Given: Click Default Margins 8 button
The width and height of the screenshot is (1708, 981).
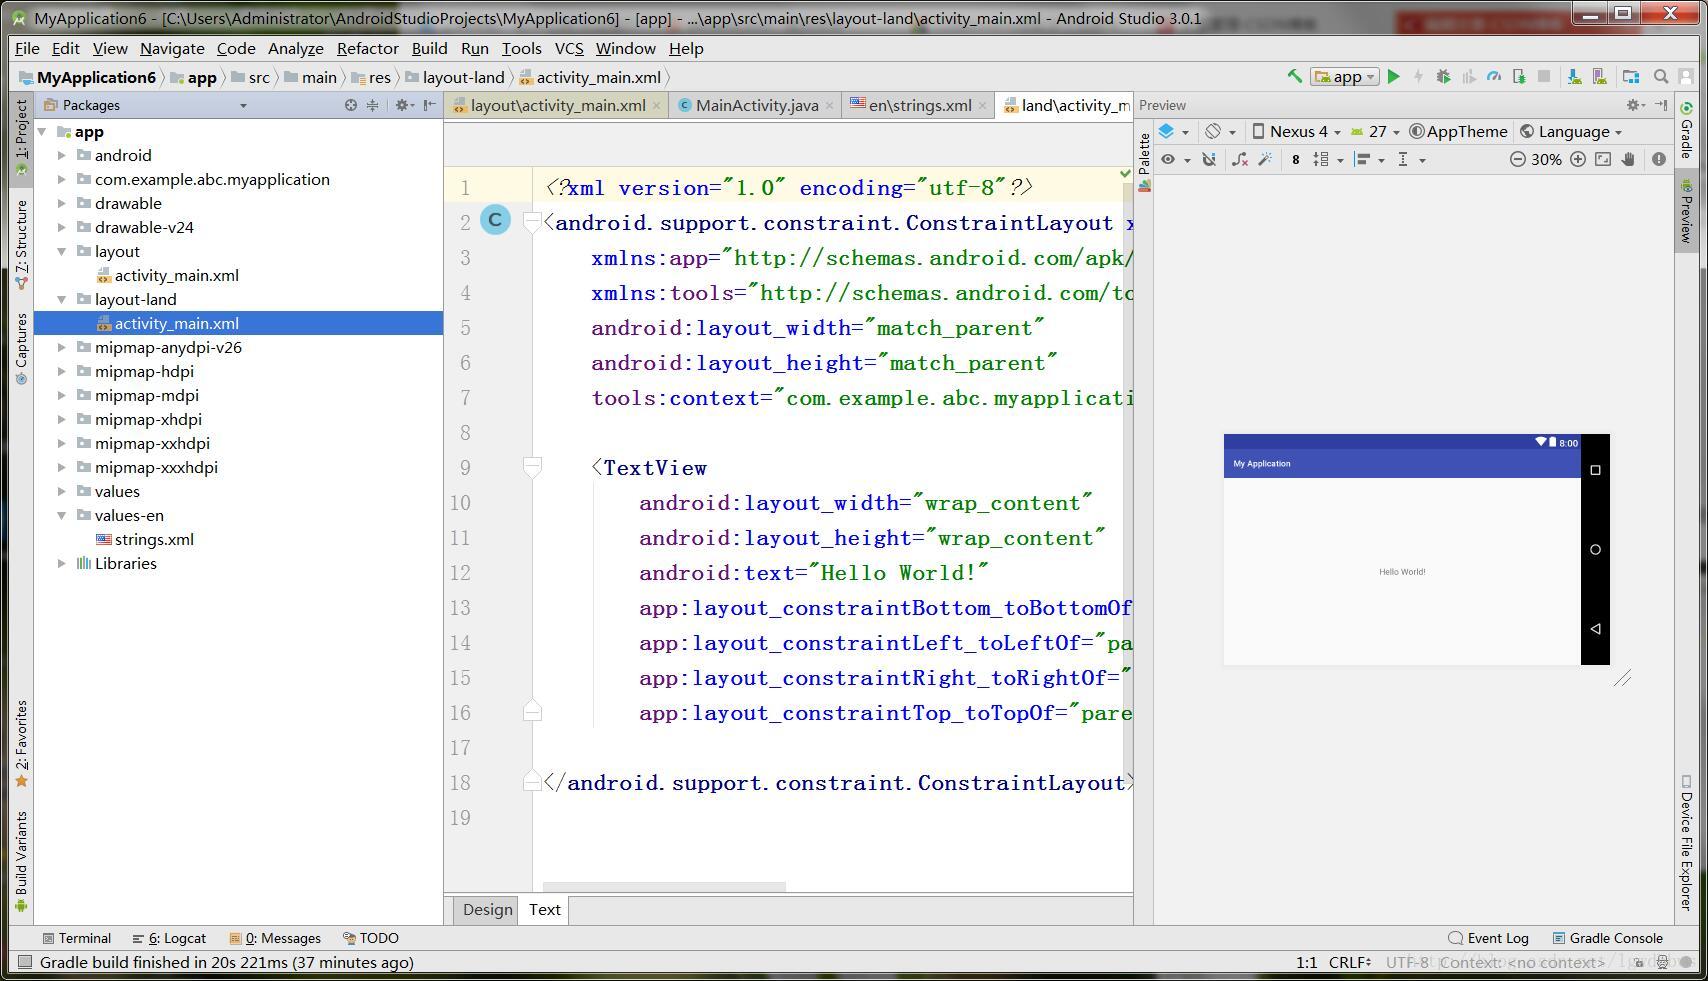Looking at the screenshot, I should pos(1296,159).
